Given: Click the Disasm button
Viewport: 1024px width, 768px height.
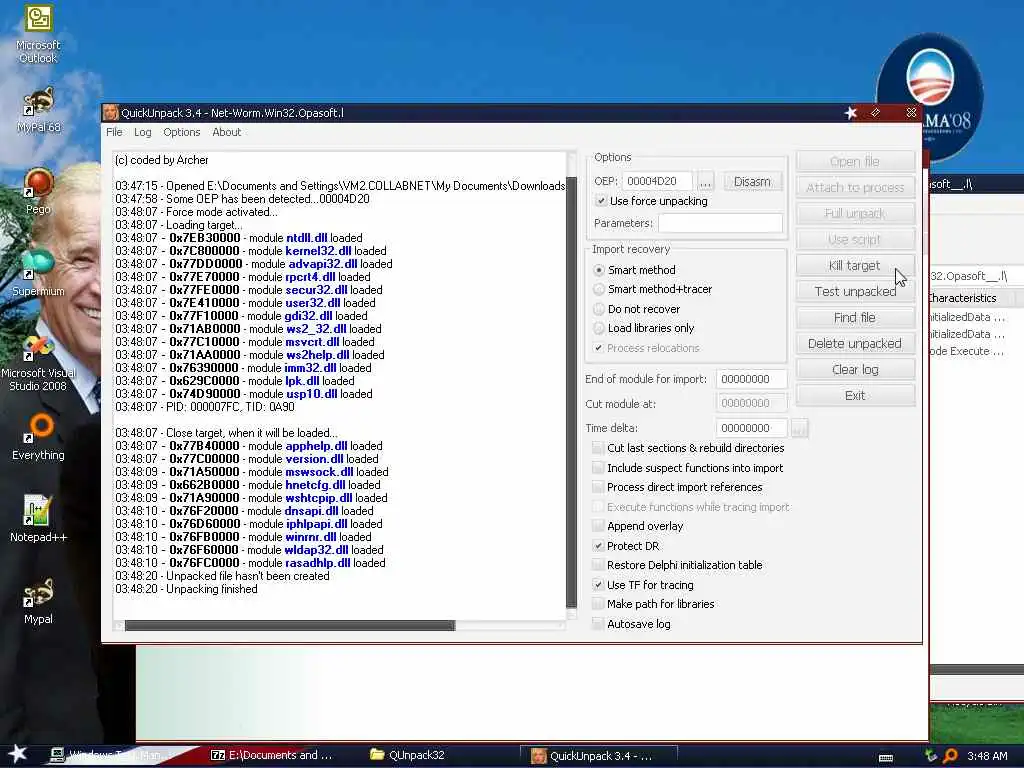Looking at the screenshot, I should pyautogui.click(x=752, y=181).
